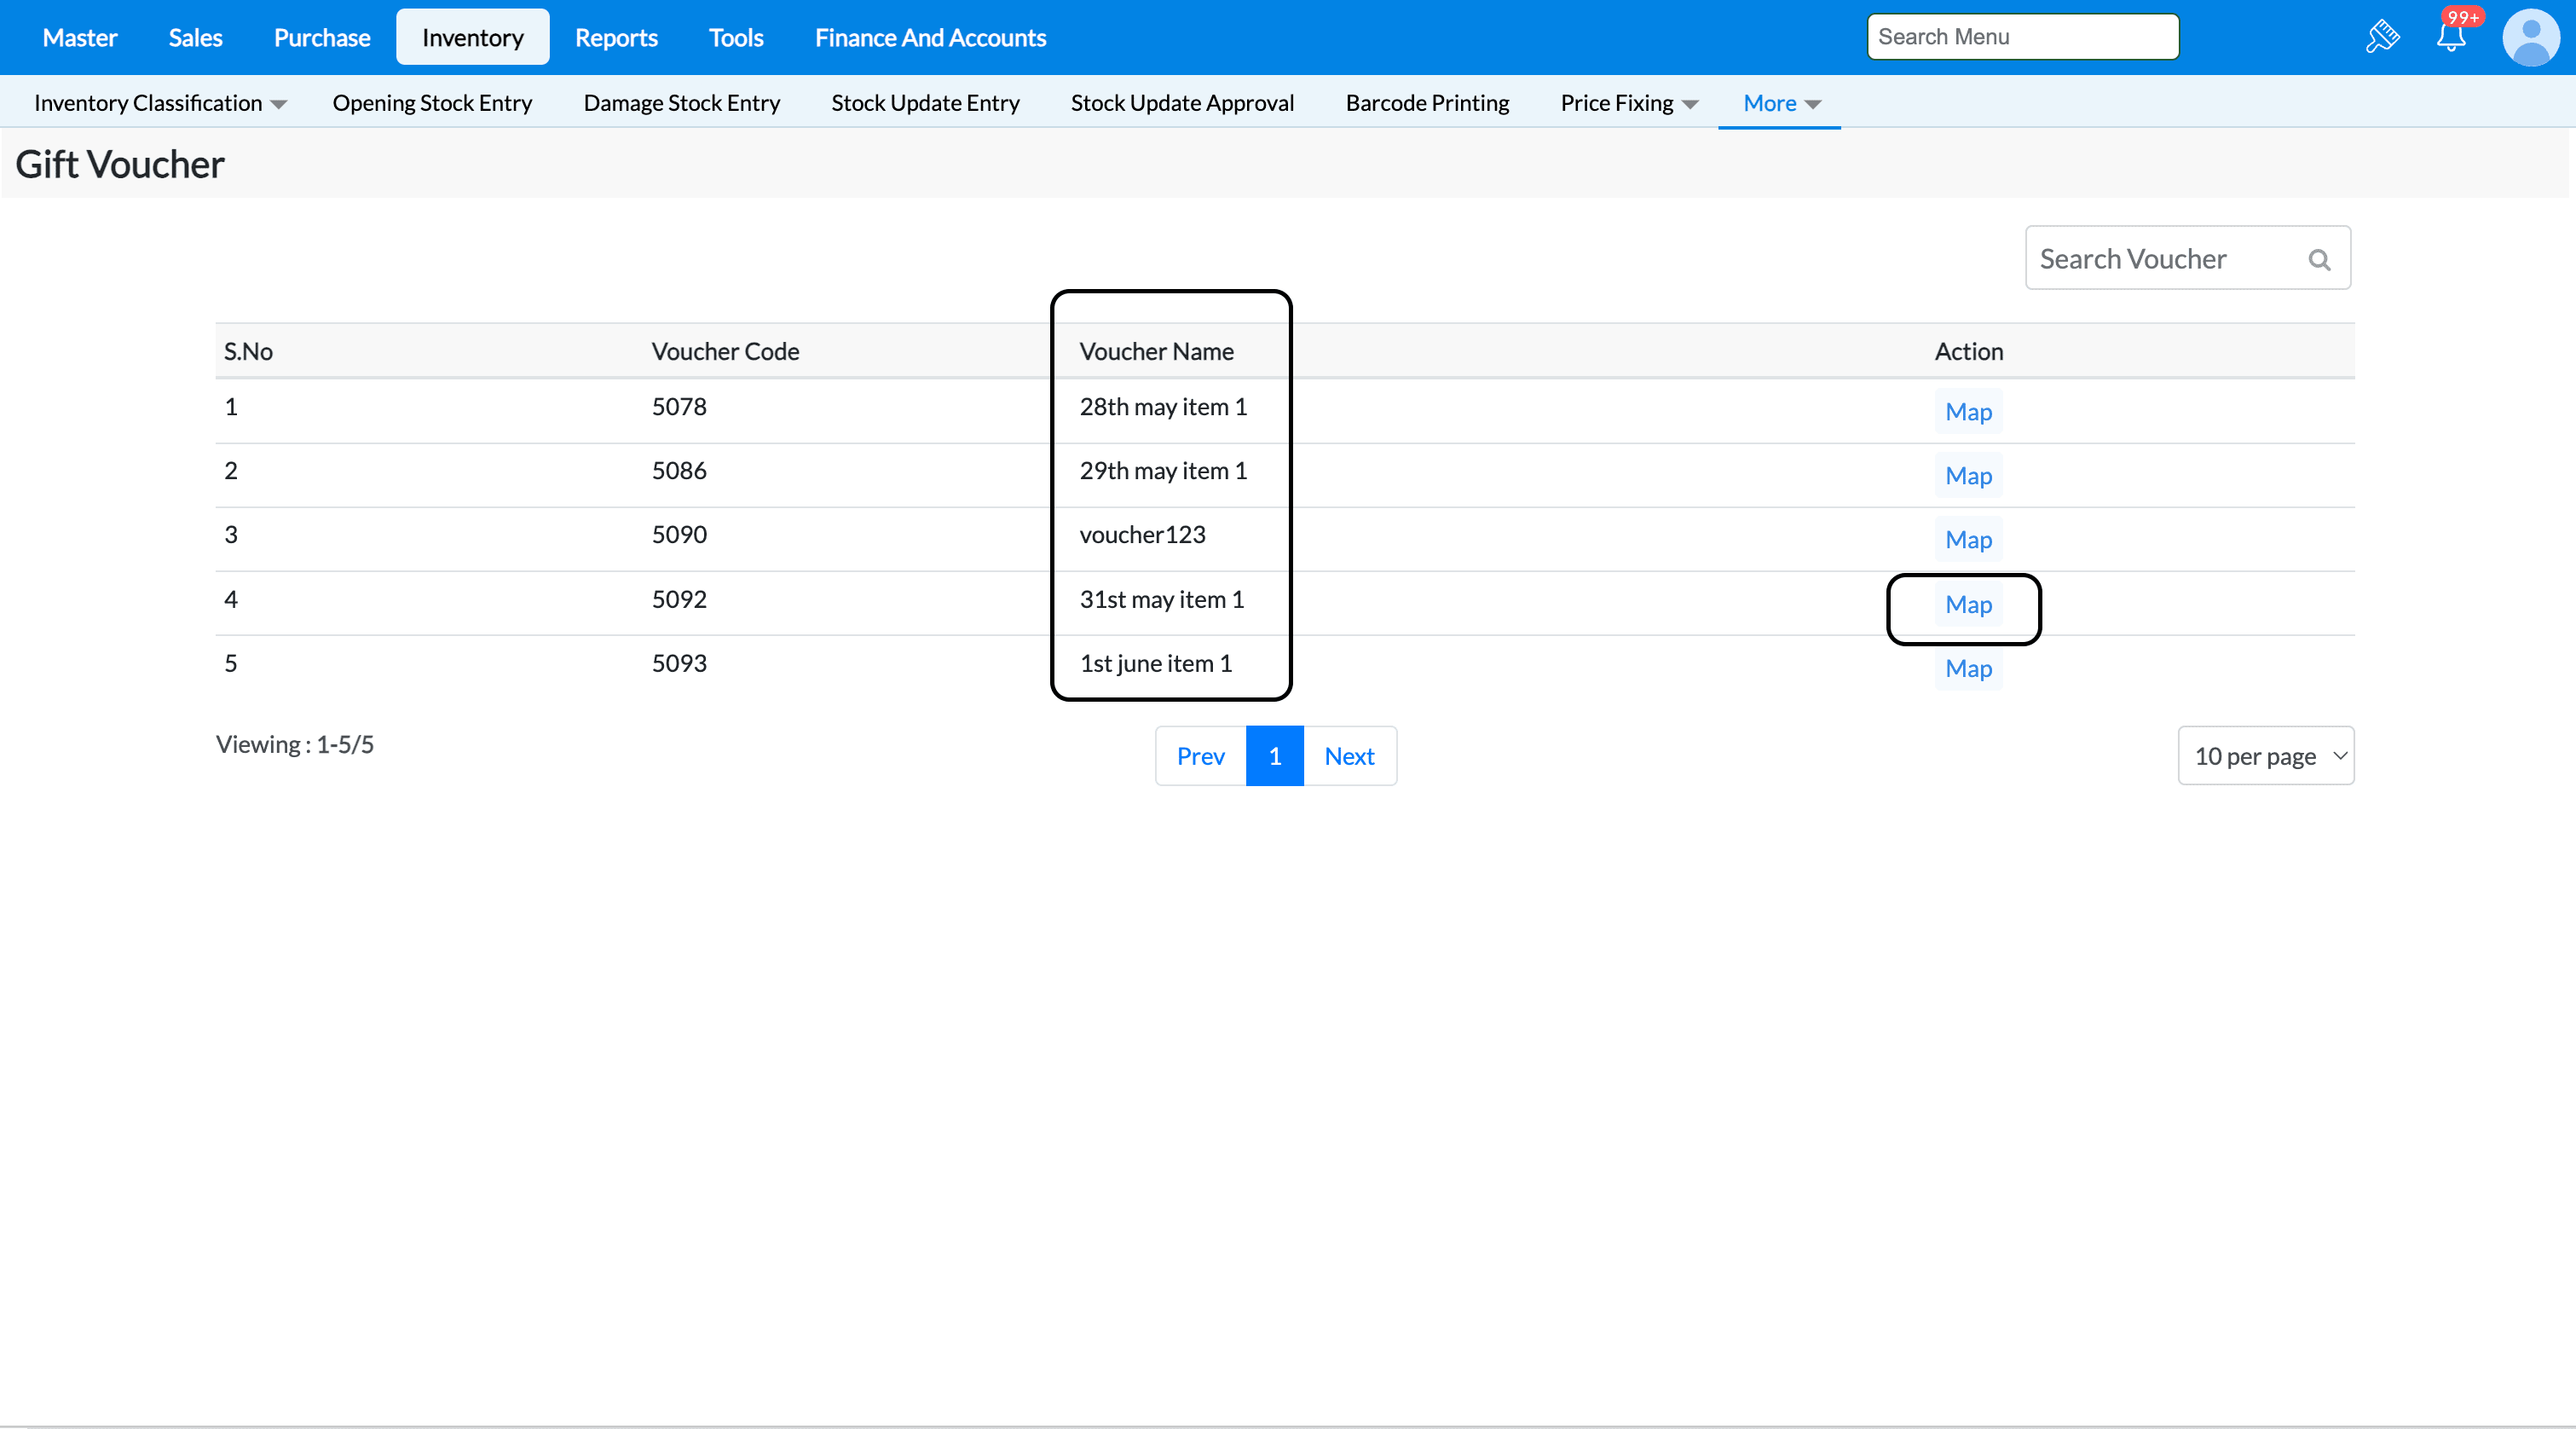Click into the Search Voucher box
2576x1429 pixels.
point(2165,259)
